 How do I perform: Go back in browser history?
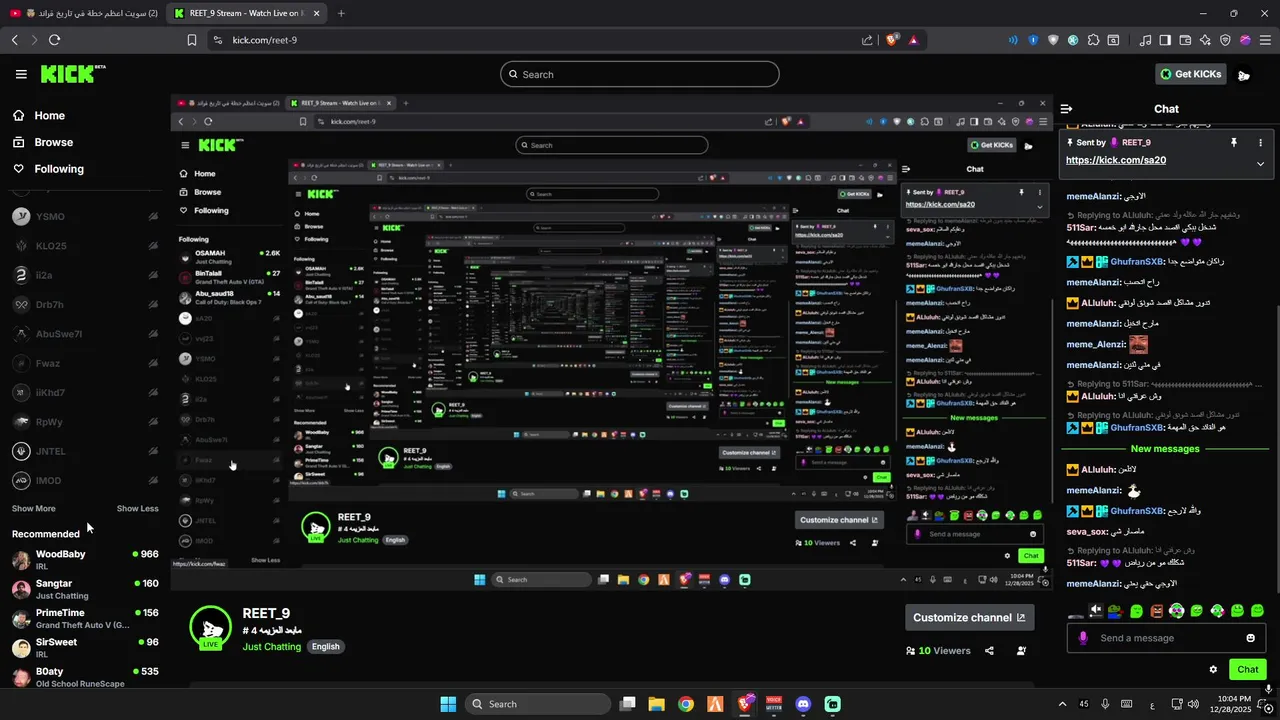(x=14, y=40)
